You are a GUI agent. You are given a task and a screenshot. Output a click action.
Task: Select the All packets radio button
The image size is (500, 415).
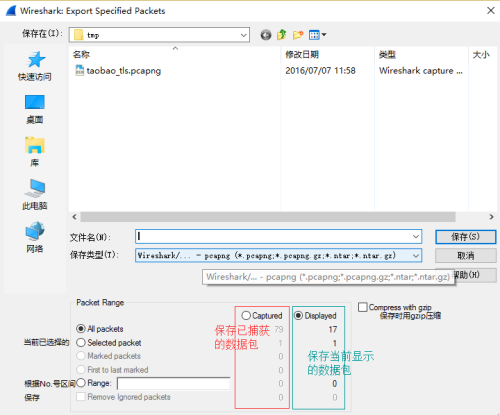point(81,329)
